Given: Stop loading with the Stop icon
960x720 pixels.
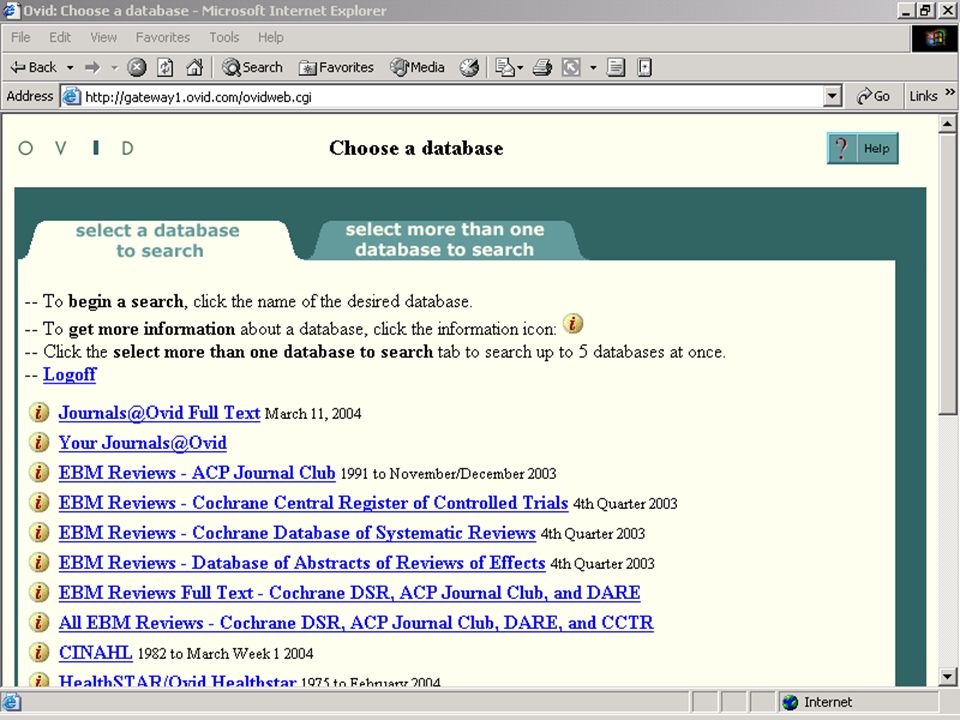Looking at the screenshot, I should [x=137, y=67].
